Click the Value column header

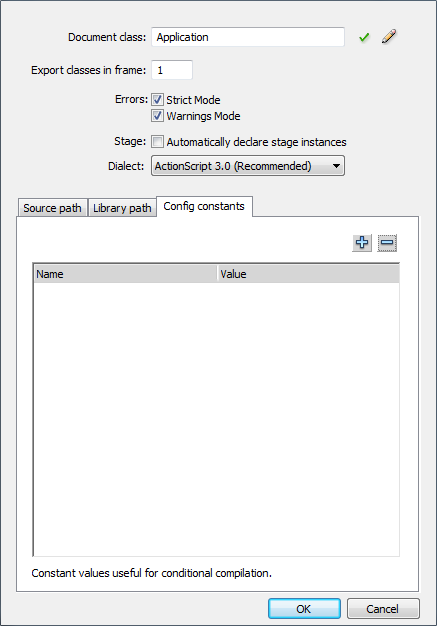tap(308, 274)
